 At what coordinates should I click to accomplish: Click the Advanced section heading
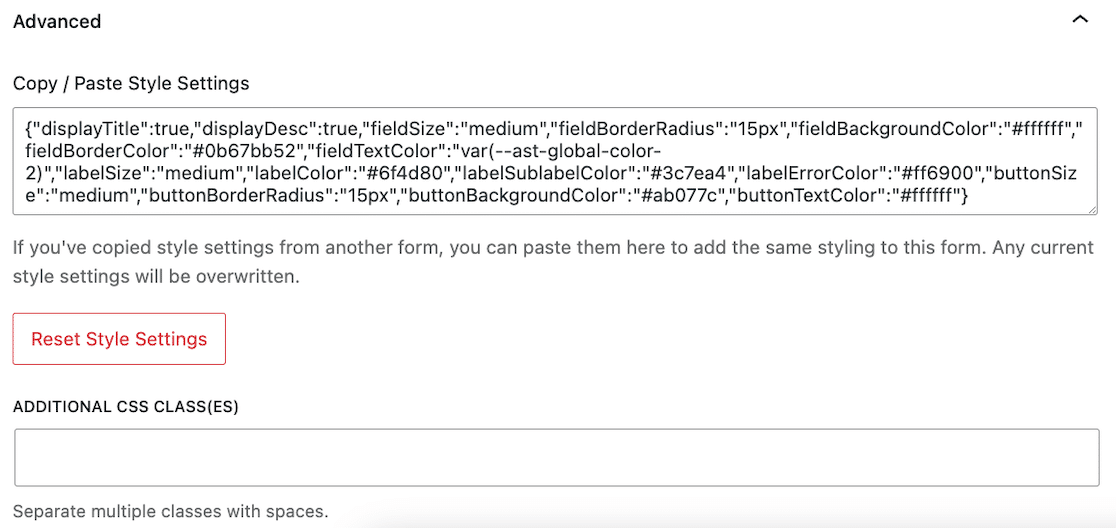[58, 22]
